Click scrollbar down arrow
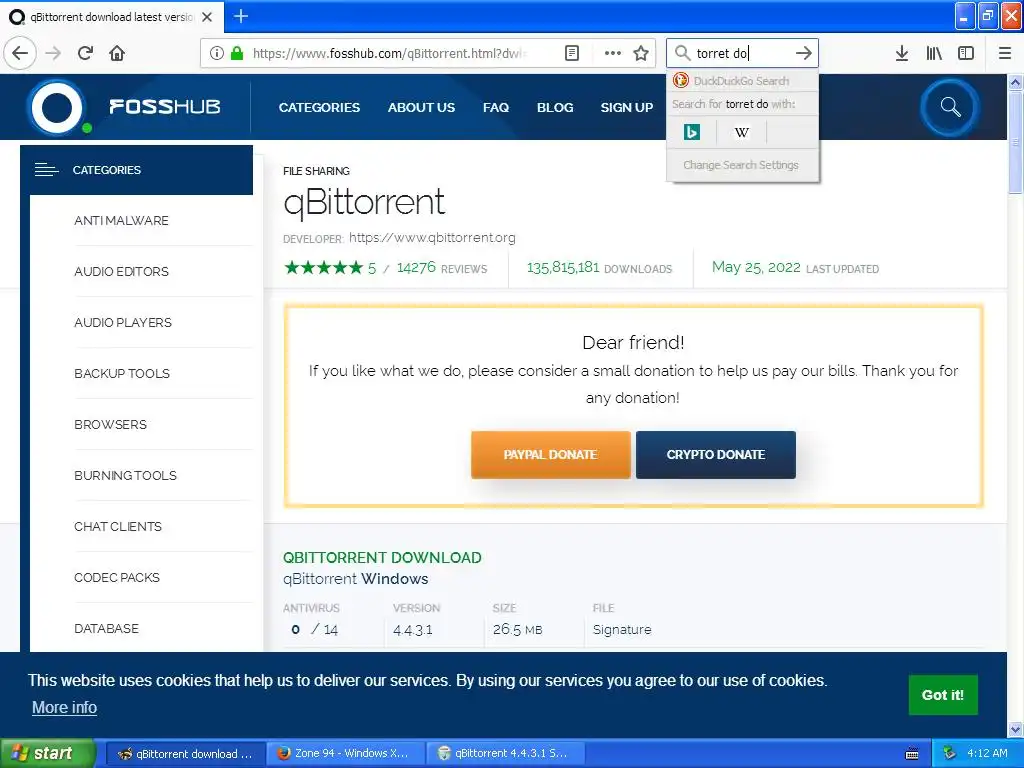 click(1016, 729)
